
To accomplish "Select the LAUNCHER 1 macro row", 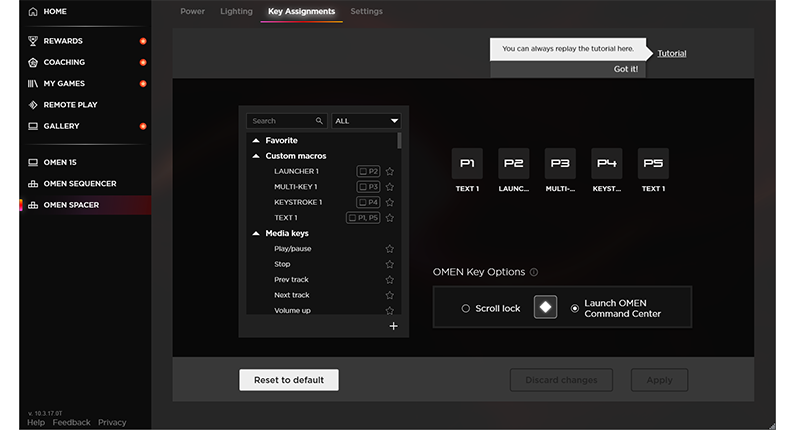I will click(323, 171).
